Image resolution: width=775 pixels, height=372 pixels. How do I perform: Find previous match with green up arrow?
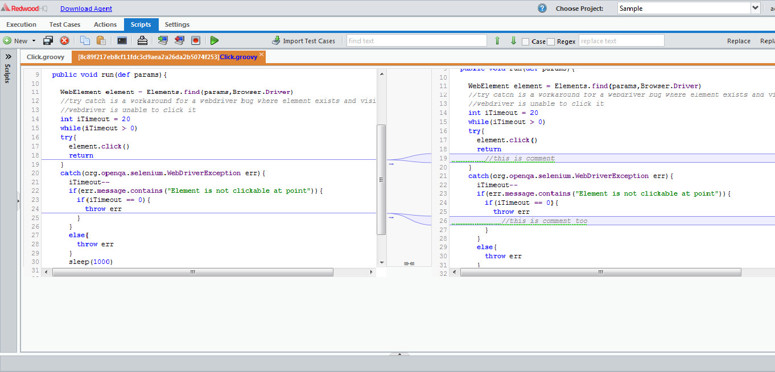point(497,41)
